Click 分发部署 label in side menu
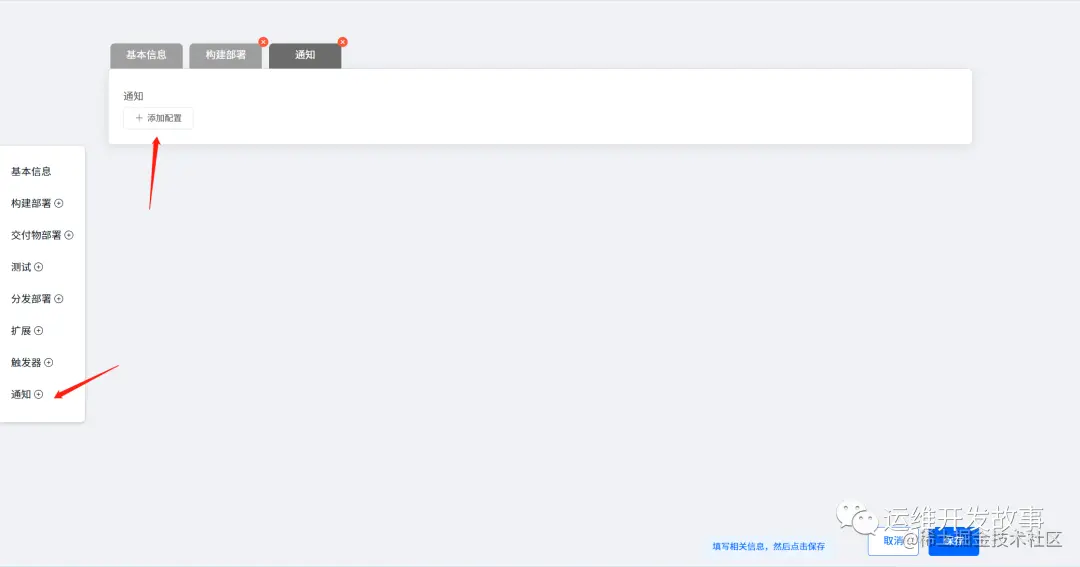Screen dimensions: 1080x567 pos(31,298)
